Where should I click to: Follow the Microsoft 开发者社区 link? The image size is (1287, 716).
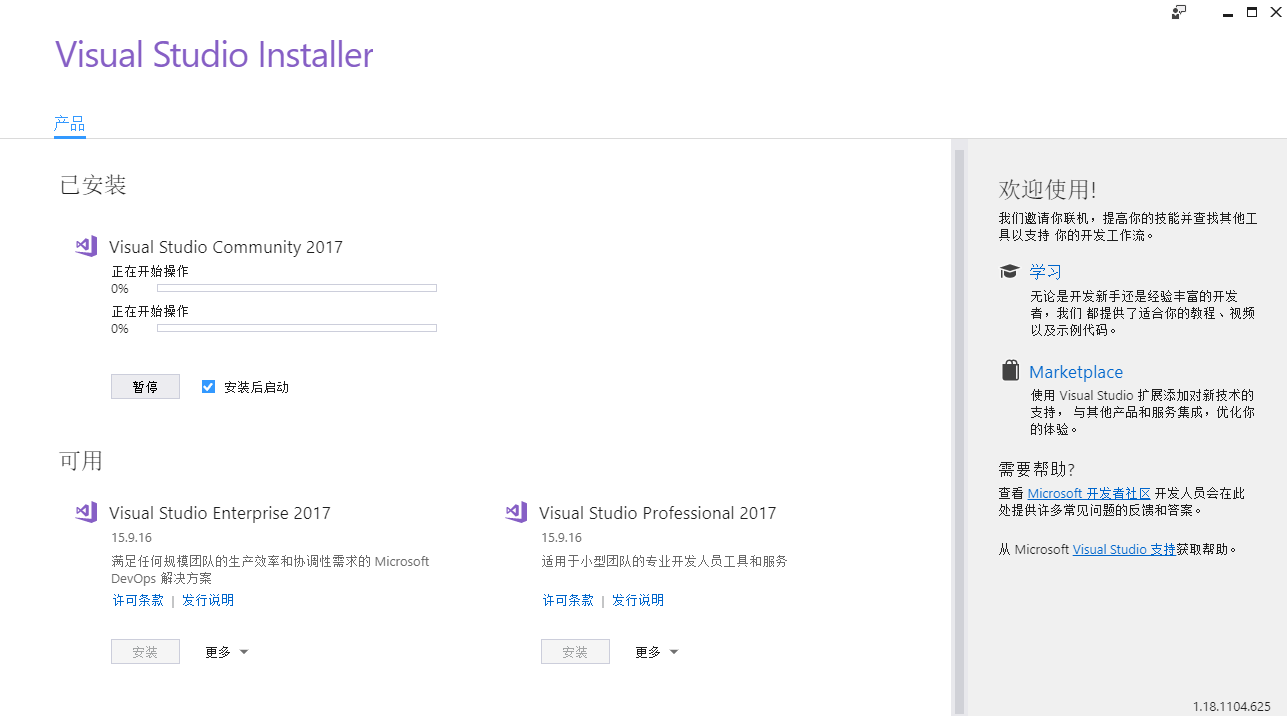coord(1088,492)
